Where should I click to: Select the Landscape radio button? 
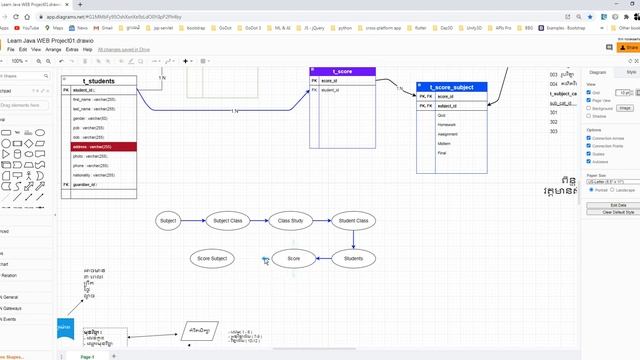(612, 190)
